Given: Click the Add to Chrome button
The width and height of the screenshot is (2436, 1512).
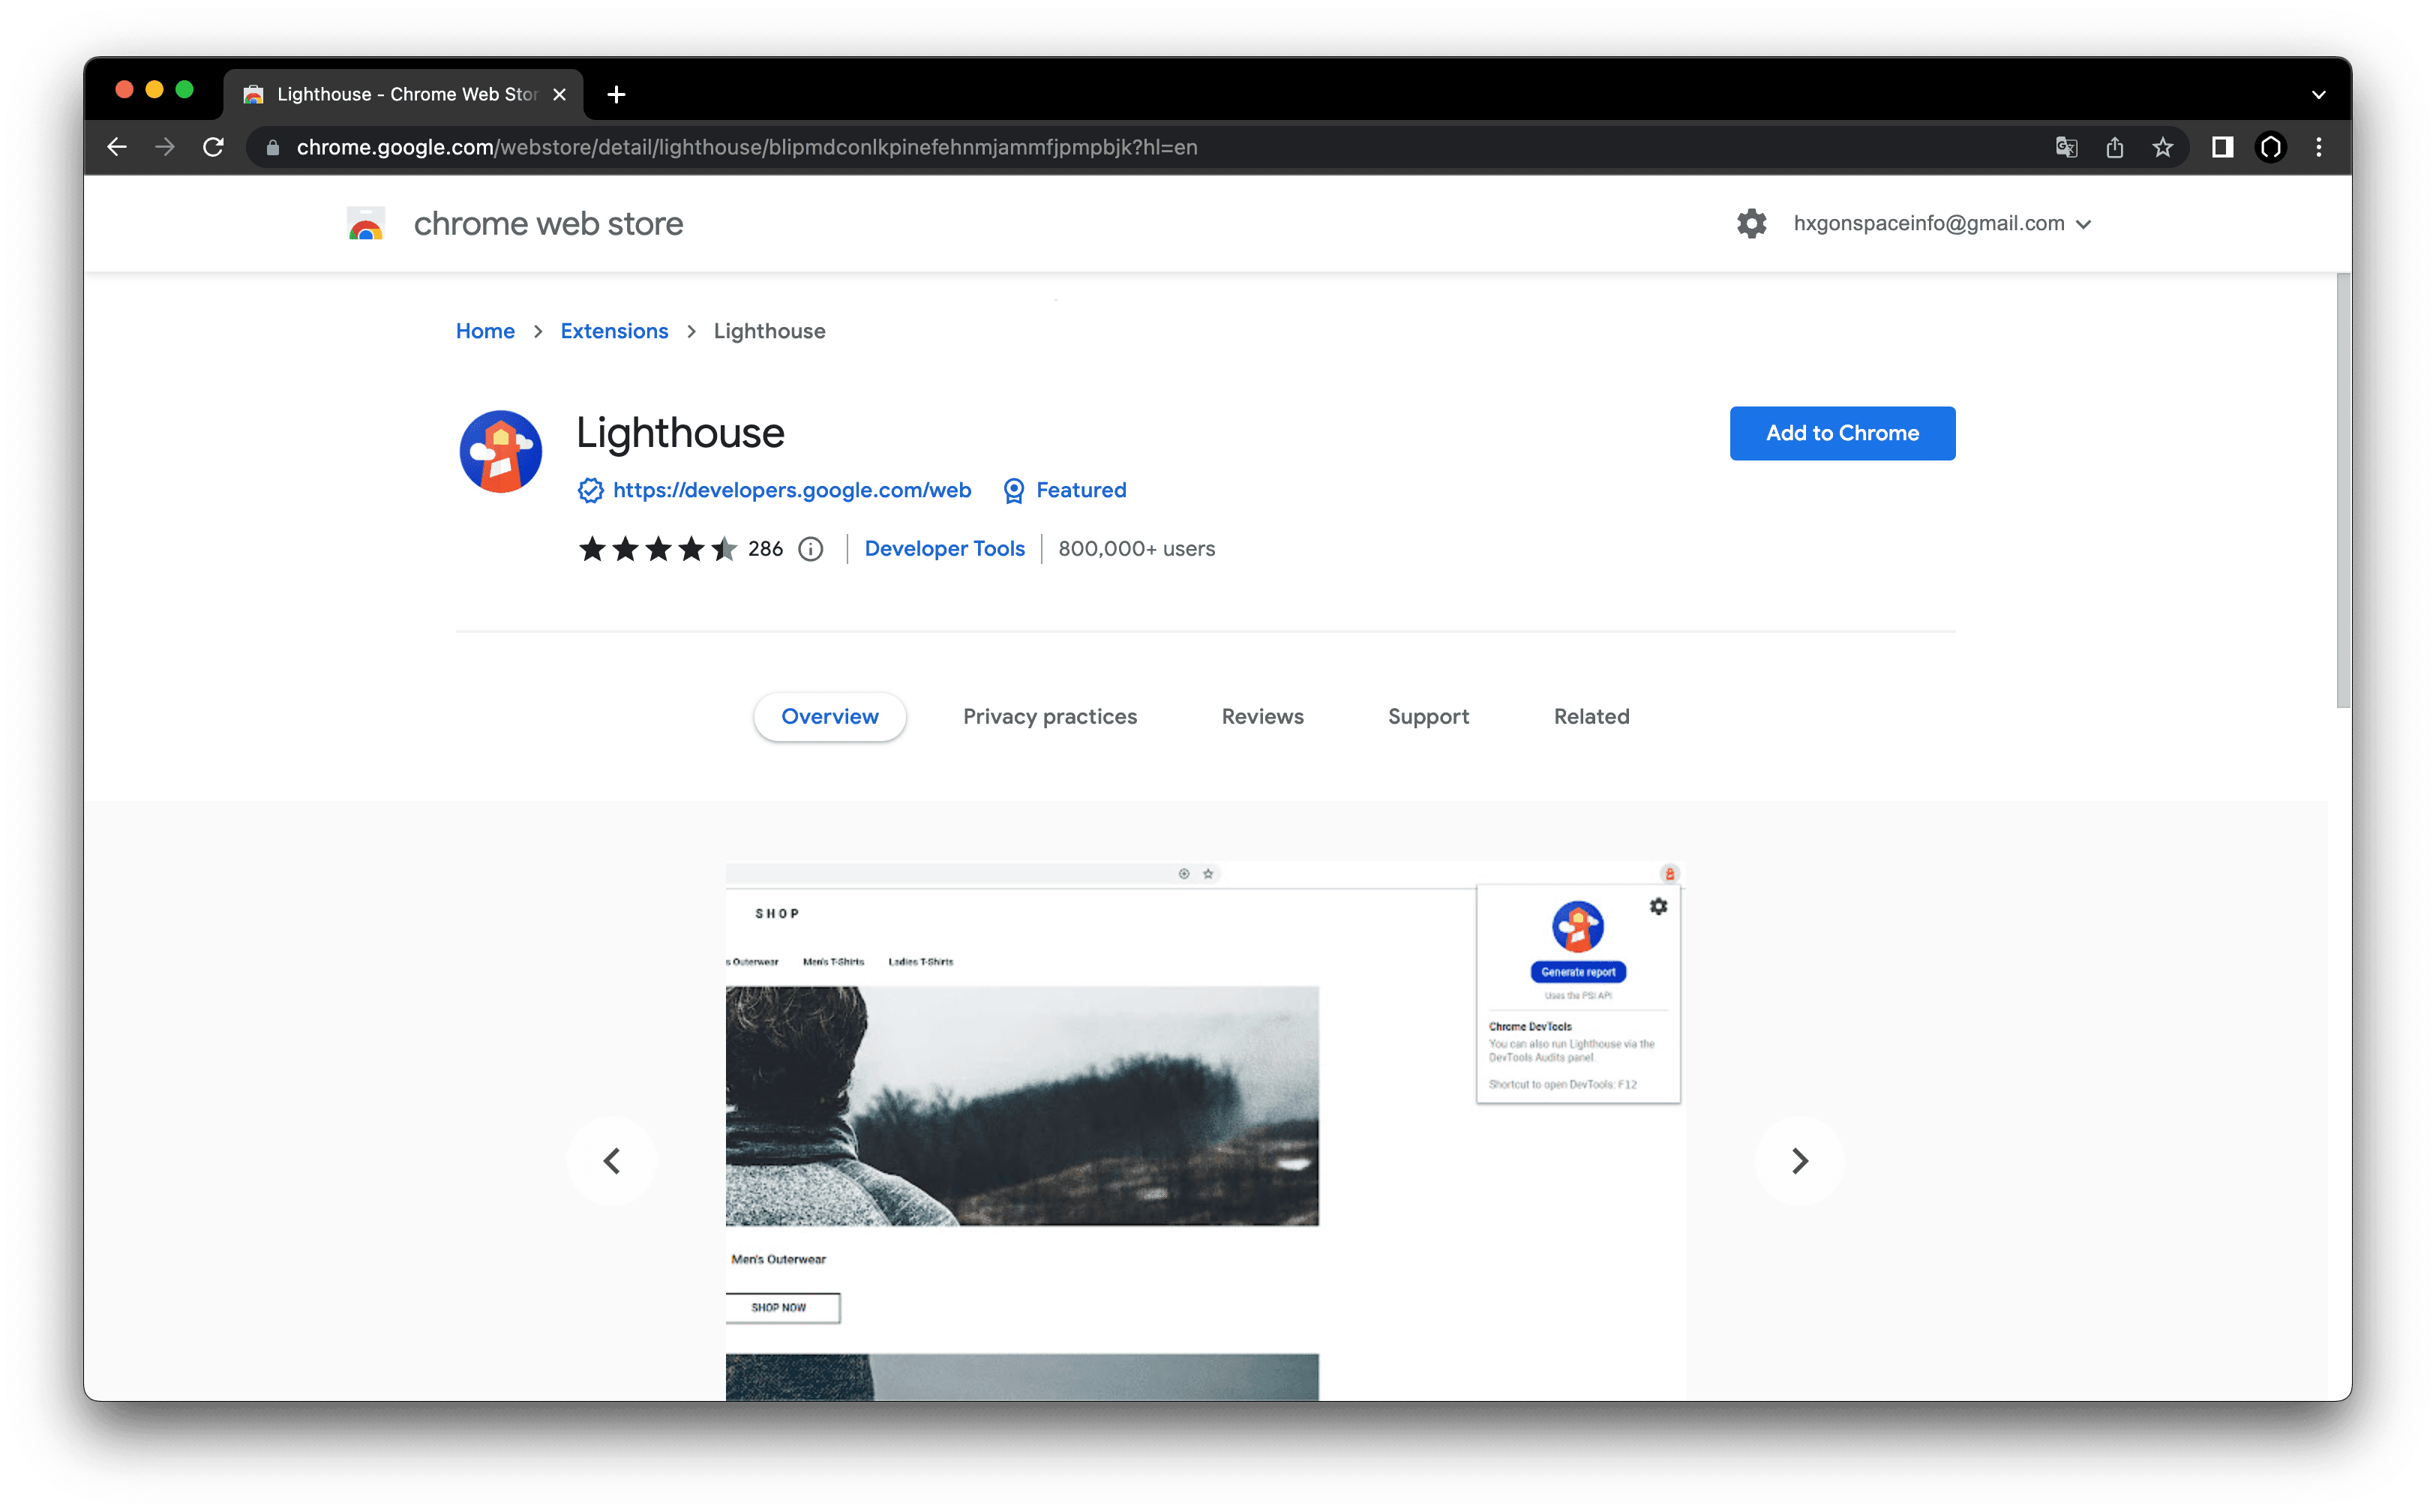Looking at the screenshot, I should [x=1842, y=433].
